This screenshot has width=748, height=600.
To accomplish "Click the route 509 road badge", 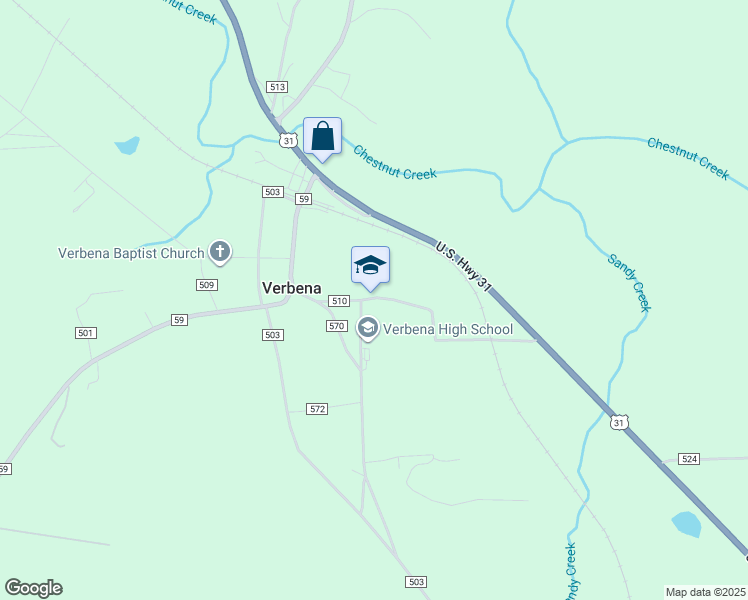I will point(207,285).
